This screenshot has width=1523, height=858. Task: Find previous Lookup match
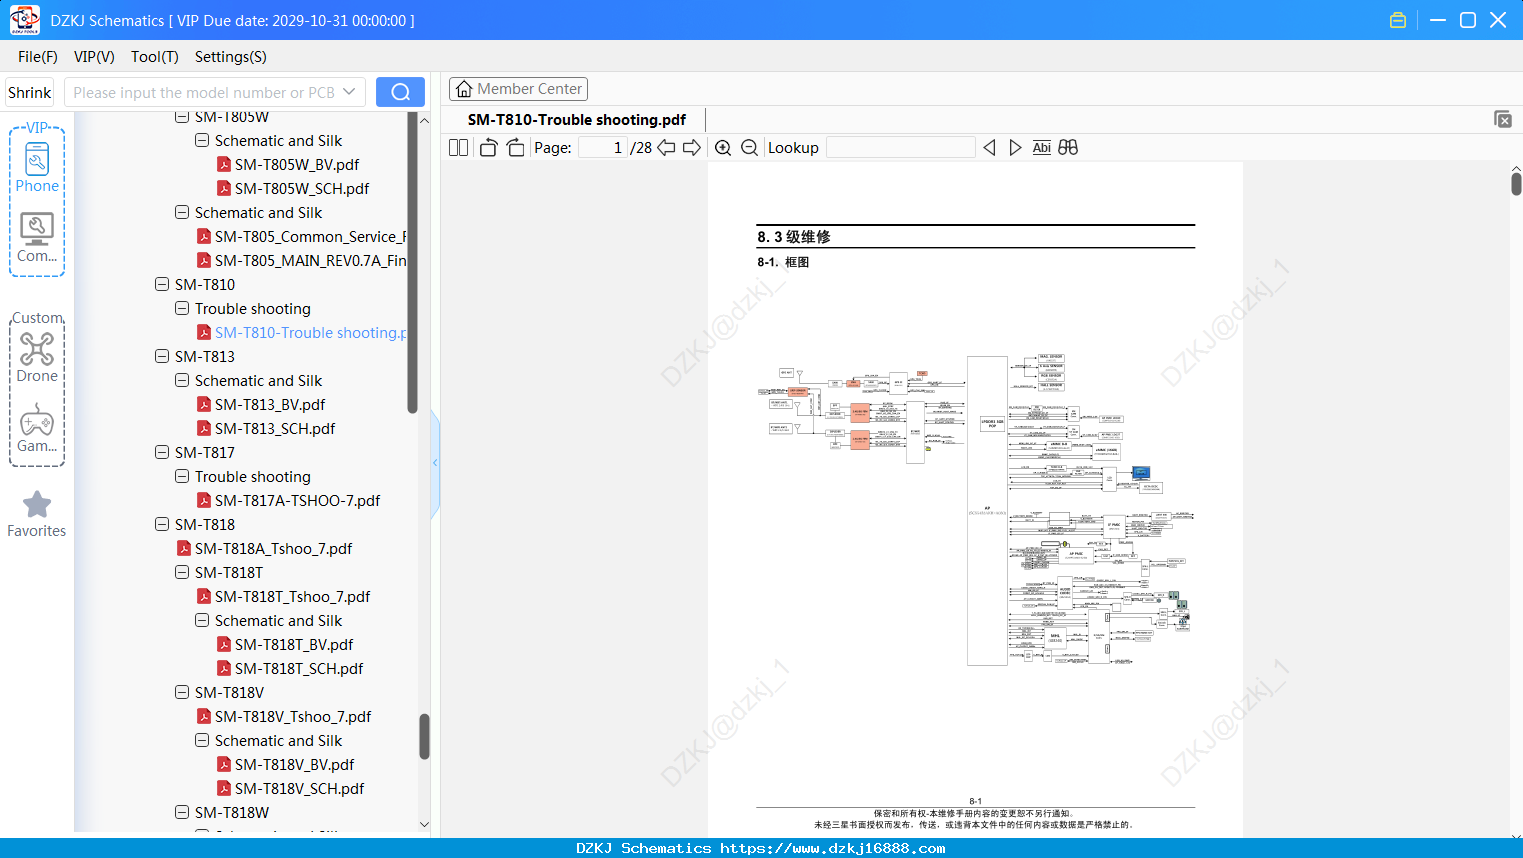(x=989, y=148)
